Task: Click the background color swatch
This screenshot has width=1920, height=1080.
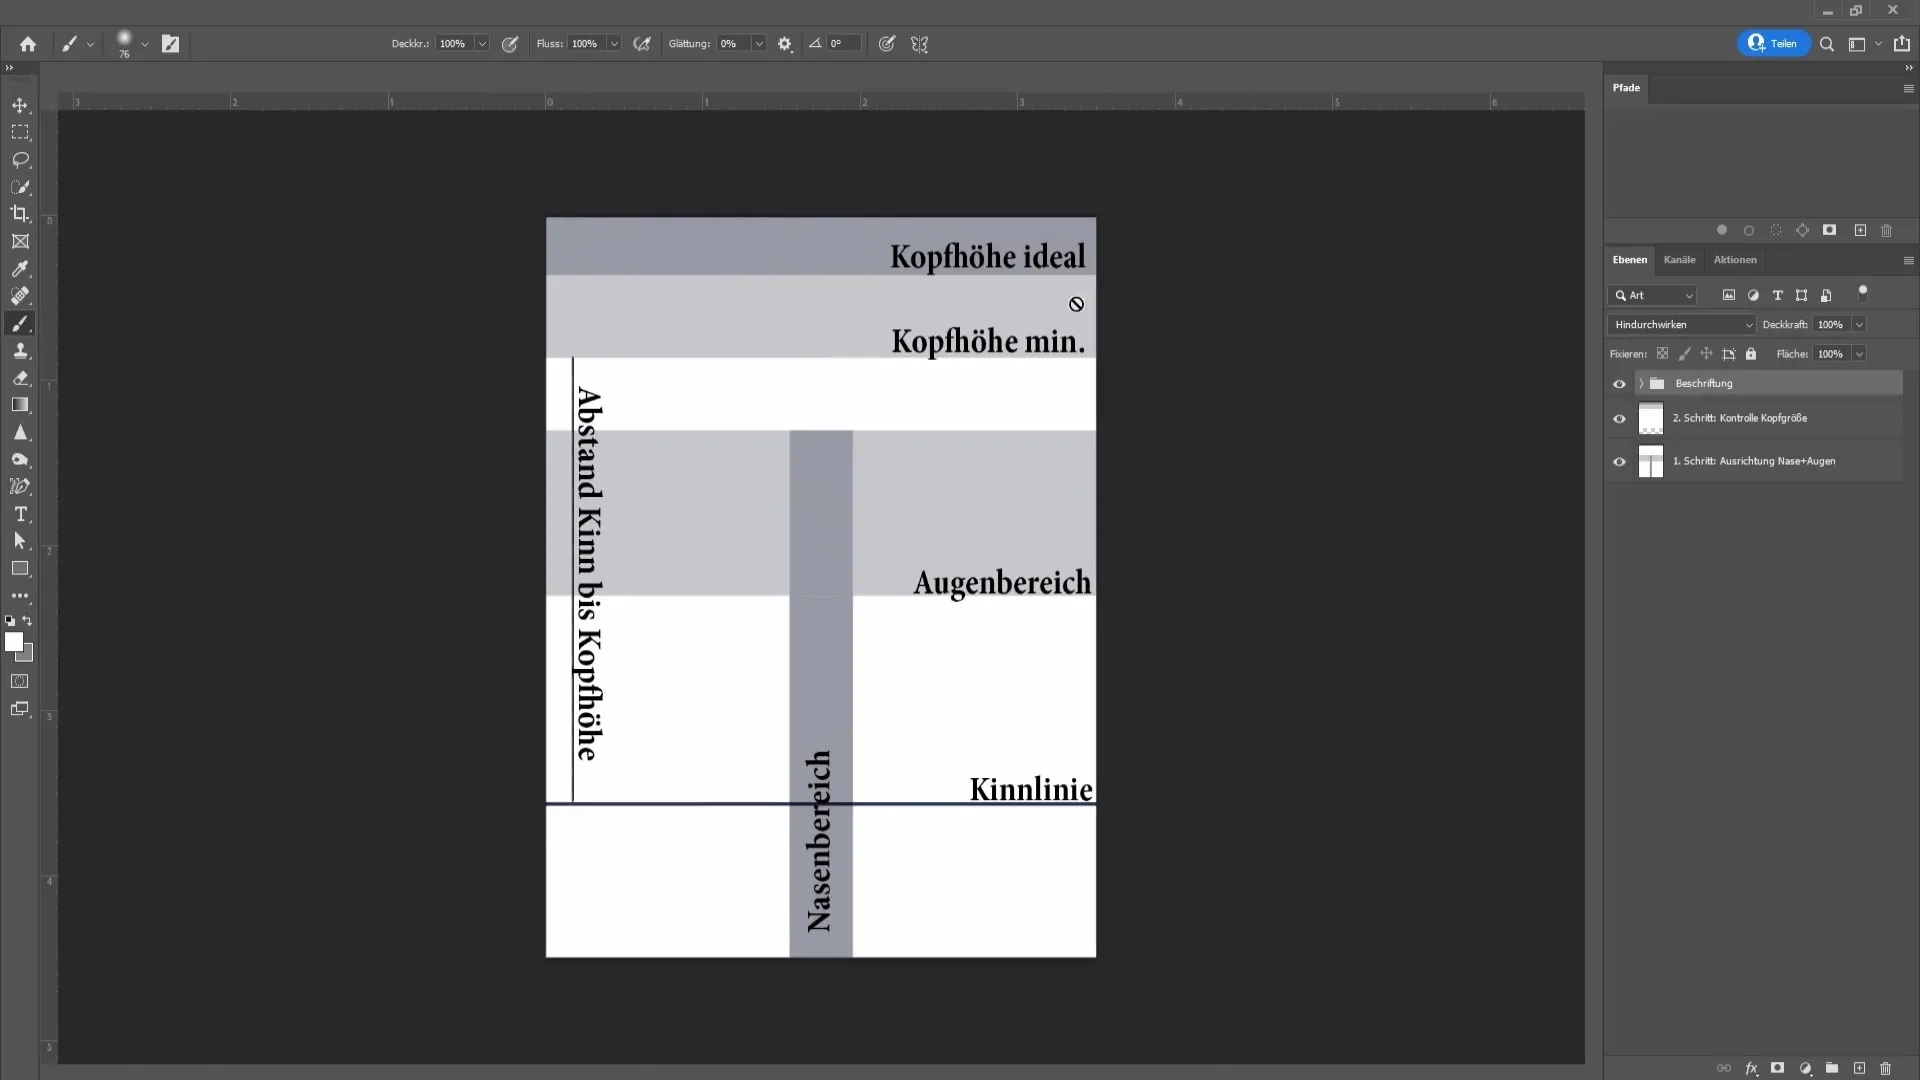Action: point(28,655)
